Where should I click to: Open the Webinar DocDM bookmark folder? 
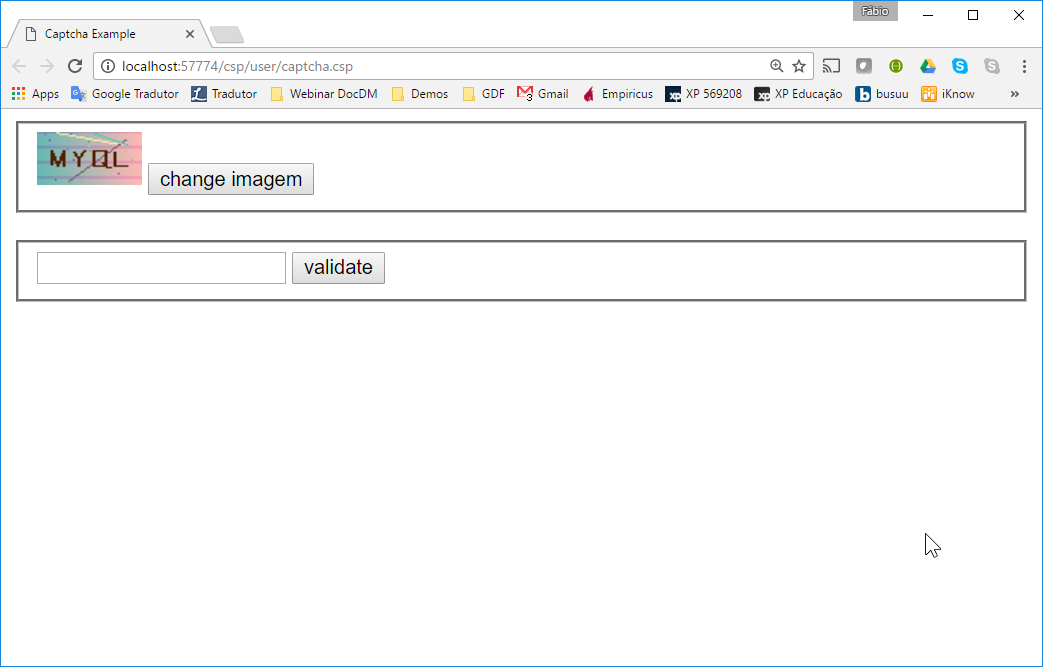324,94
